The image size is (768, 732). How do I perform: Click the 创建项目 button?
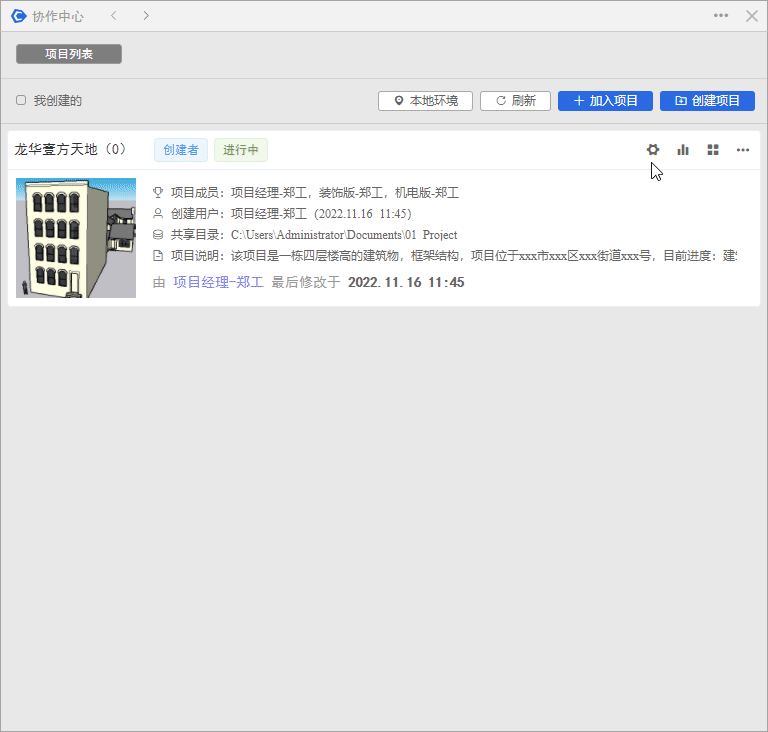(707, 101)
